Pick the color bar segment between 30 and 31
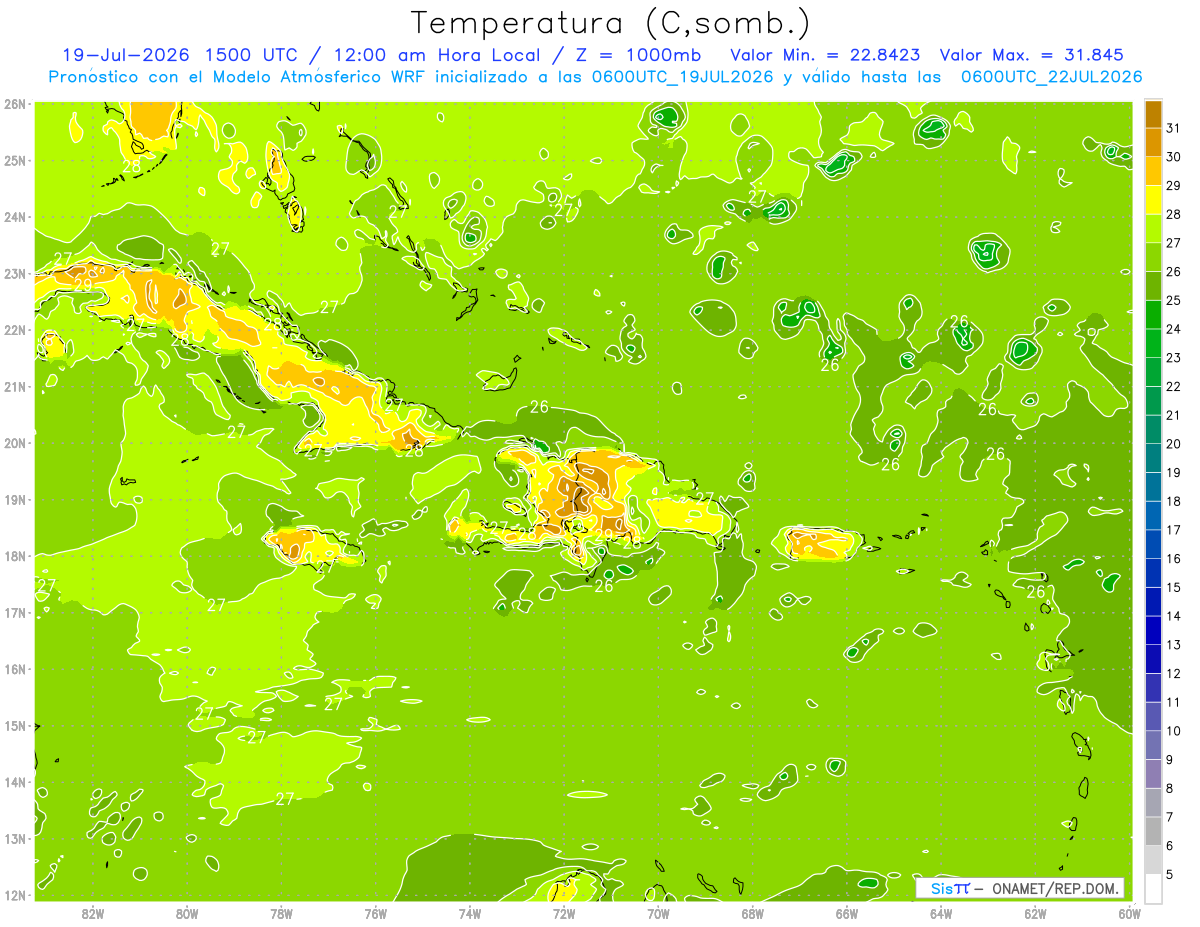 coord(1153,141)
